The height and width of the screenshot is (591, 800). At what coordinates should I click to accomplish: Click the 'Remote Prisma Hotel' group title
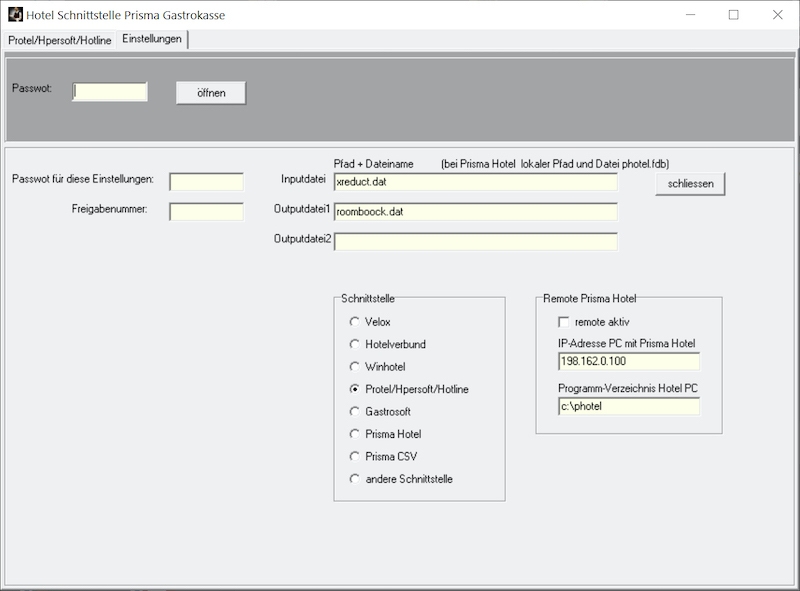pos(589,299)
